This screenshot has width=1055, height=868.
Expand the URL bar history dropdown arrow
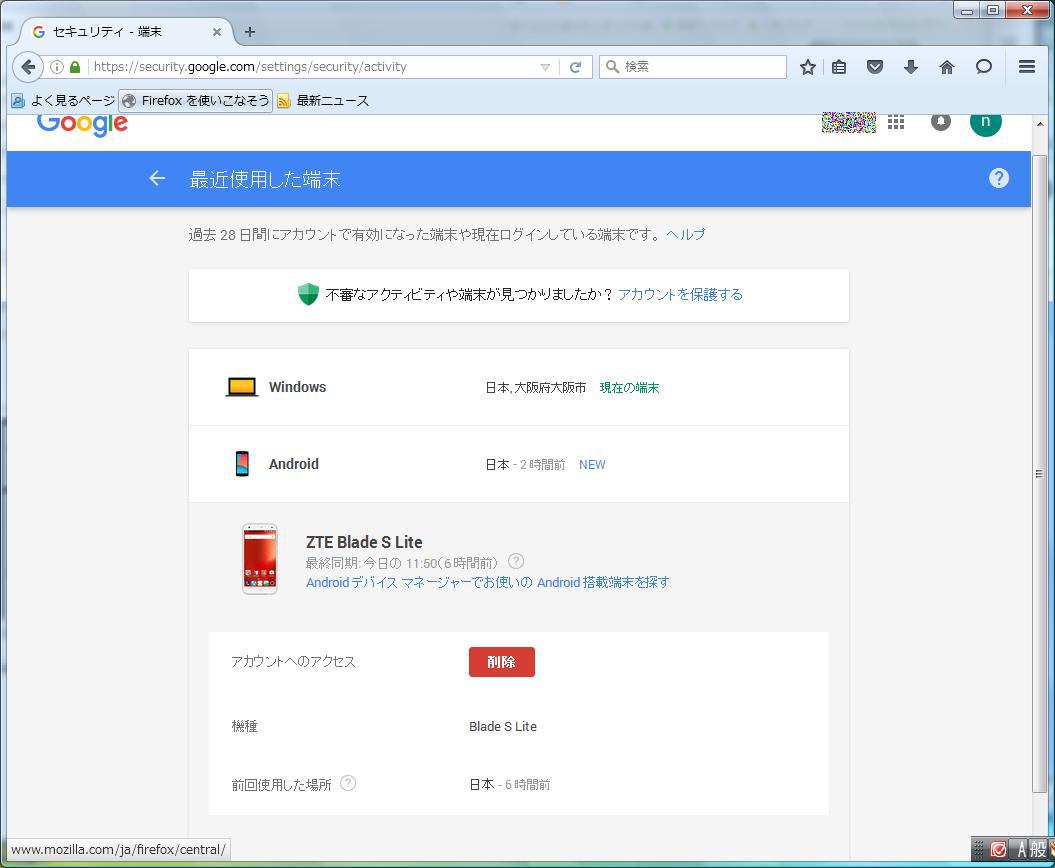tap(545, 67)
